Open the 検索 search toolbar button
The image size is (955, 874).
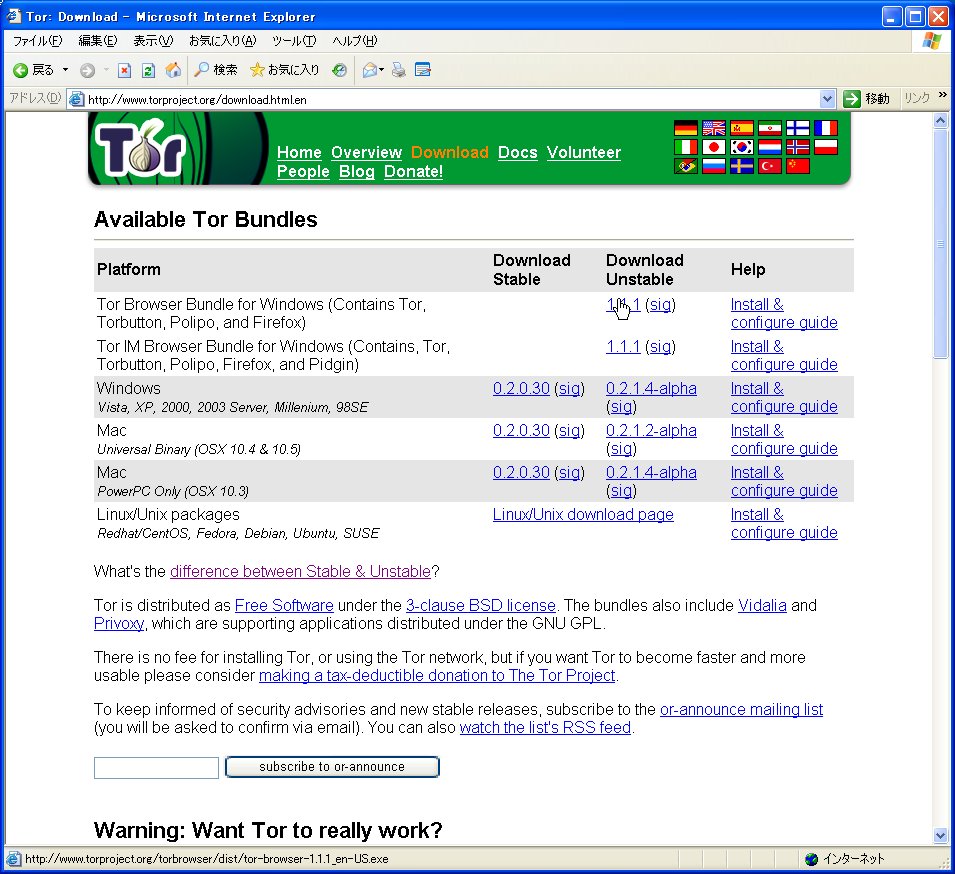coord(216,70)
